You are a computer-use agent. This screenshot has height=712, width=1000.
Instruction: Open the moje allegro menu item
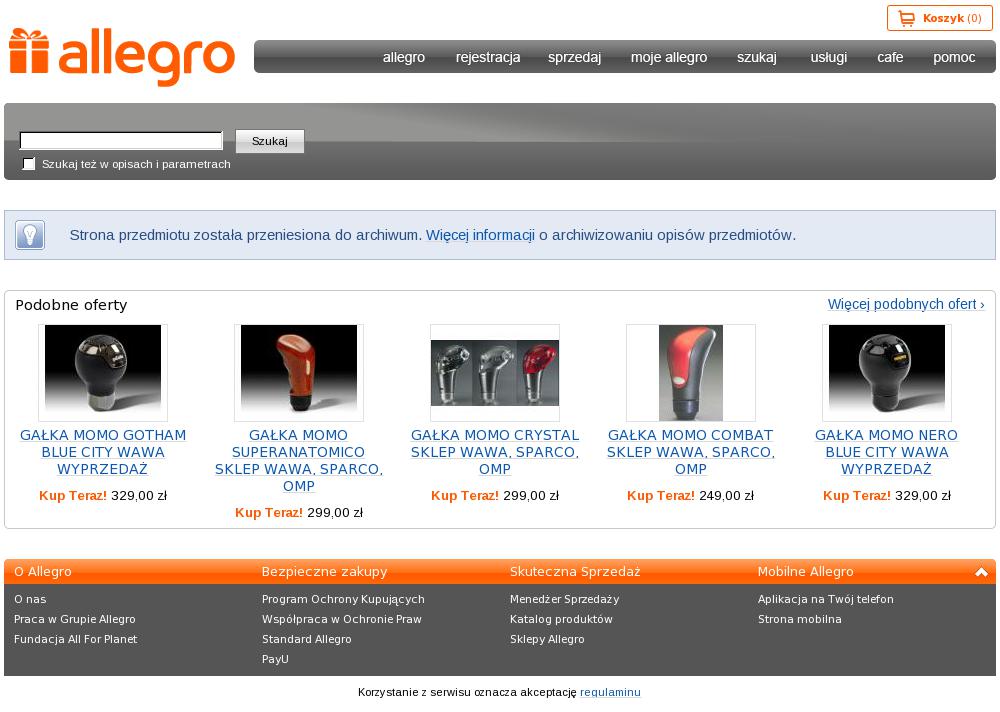click(669, 57)
